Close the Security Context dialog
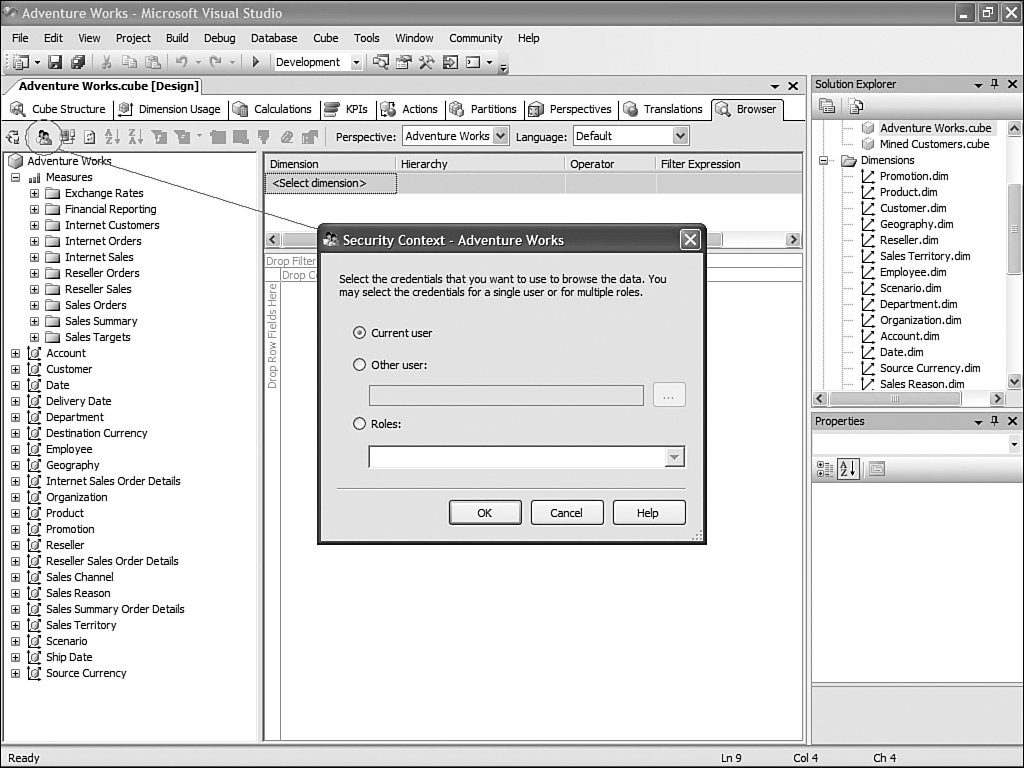 [x=690, y=240]
